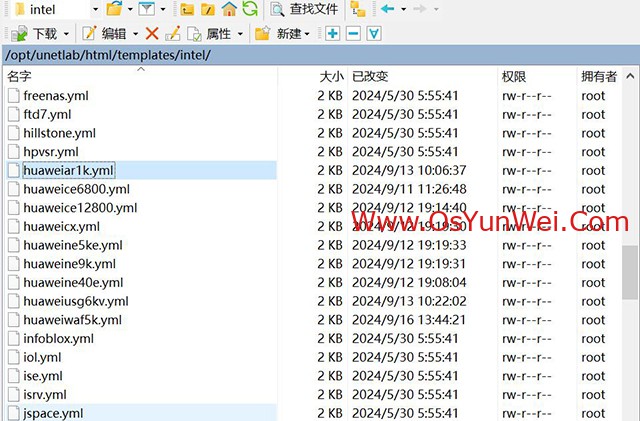Click the file icon beside ftd7.yml
Screen dimensions: 640x421
[x=14, y=114]
